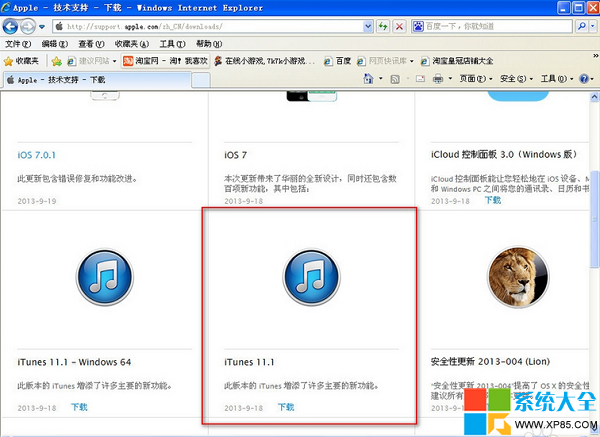Screen dimensions: 600x437
Task: Click the 安全性更新 2013-004 (Lion) heading
Action: 491,362
